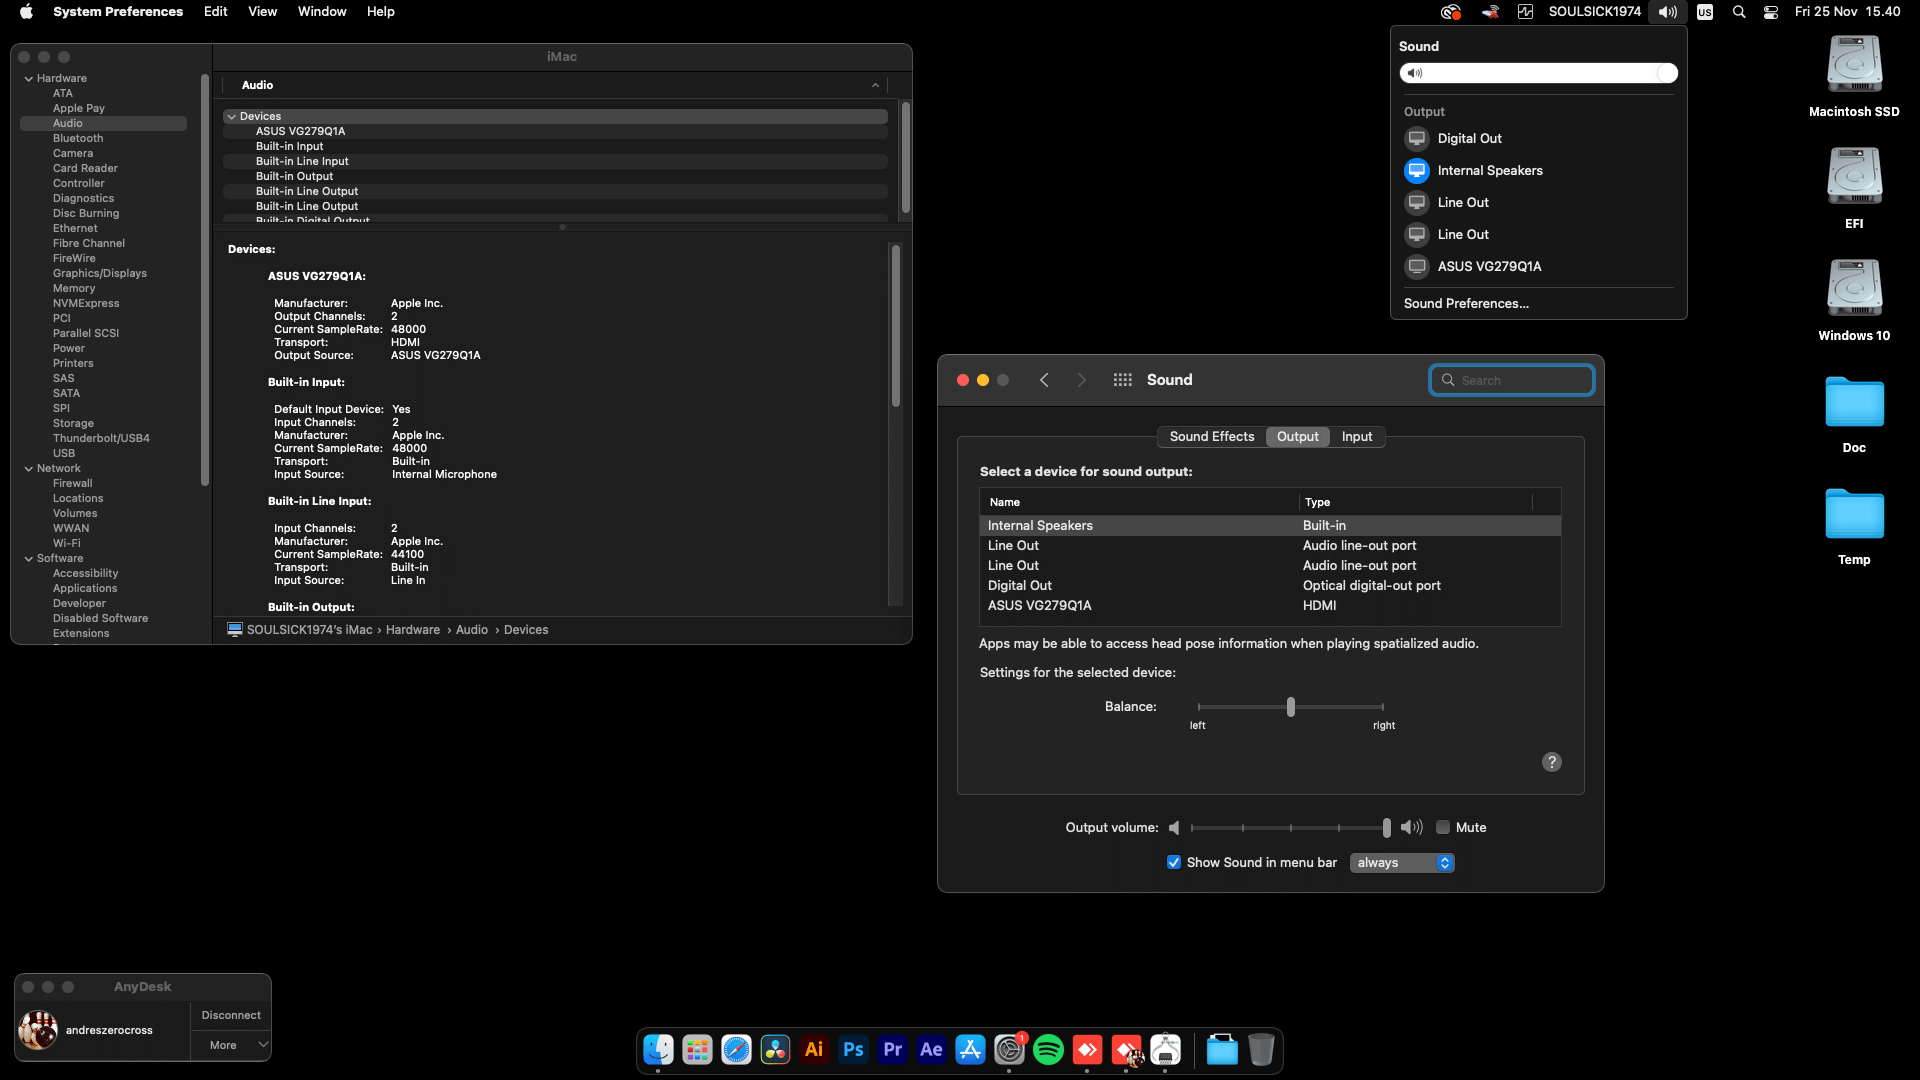This screenshot has width=1920, height=1080.
Task: Select Digital Out in Sound menu
Action: [x=1538, y=138]
